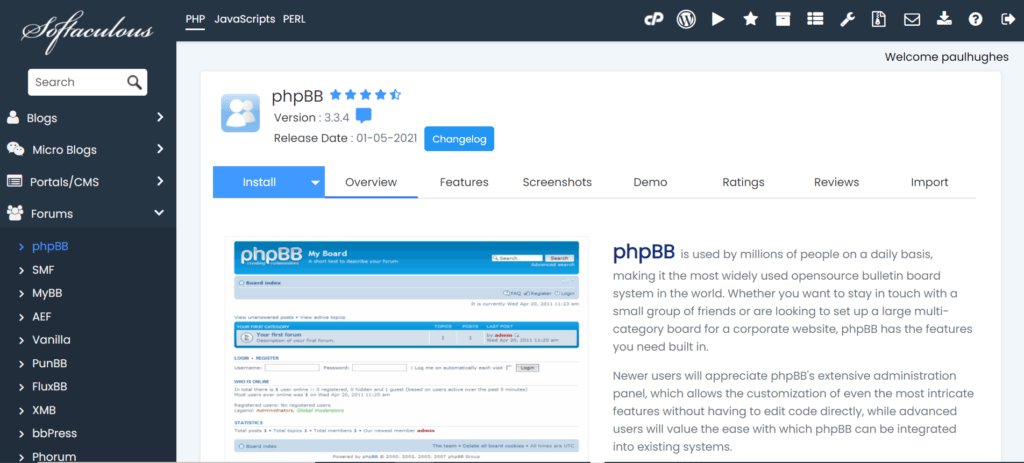Image resolution: width=1024 pixels, height=463 pixels.
Task: Open the installations box icon
Action: tap(782, 20)
